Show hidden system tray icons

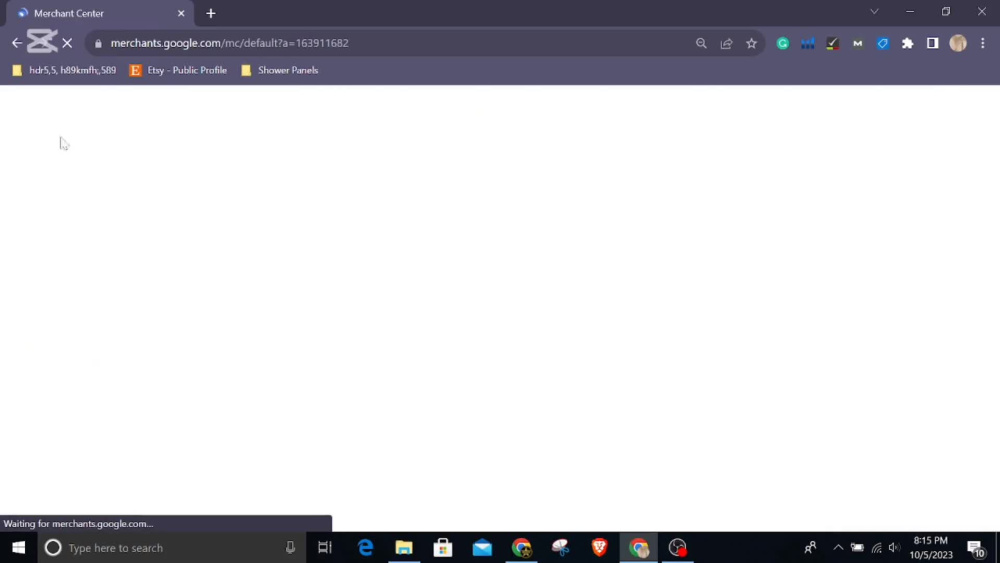[838, 548]
